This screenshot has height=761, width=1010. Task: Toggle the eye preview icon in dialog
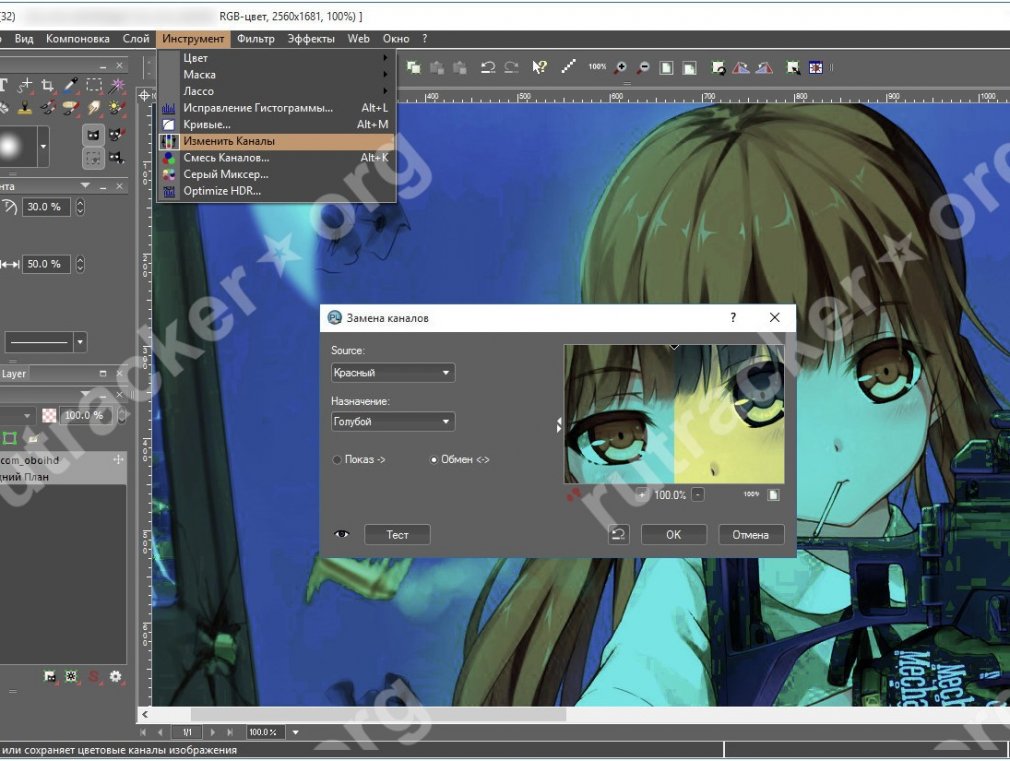point(341,534)
